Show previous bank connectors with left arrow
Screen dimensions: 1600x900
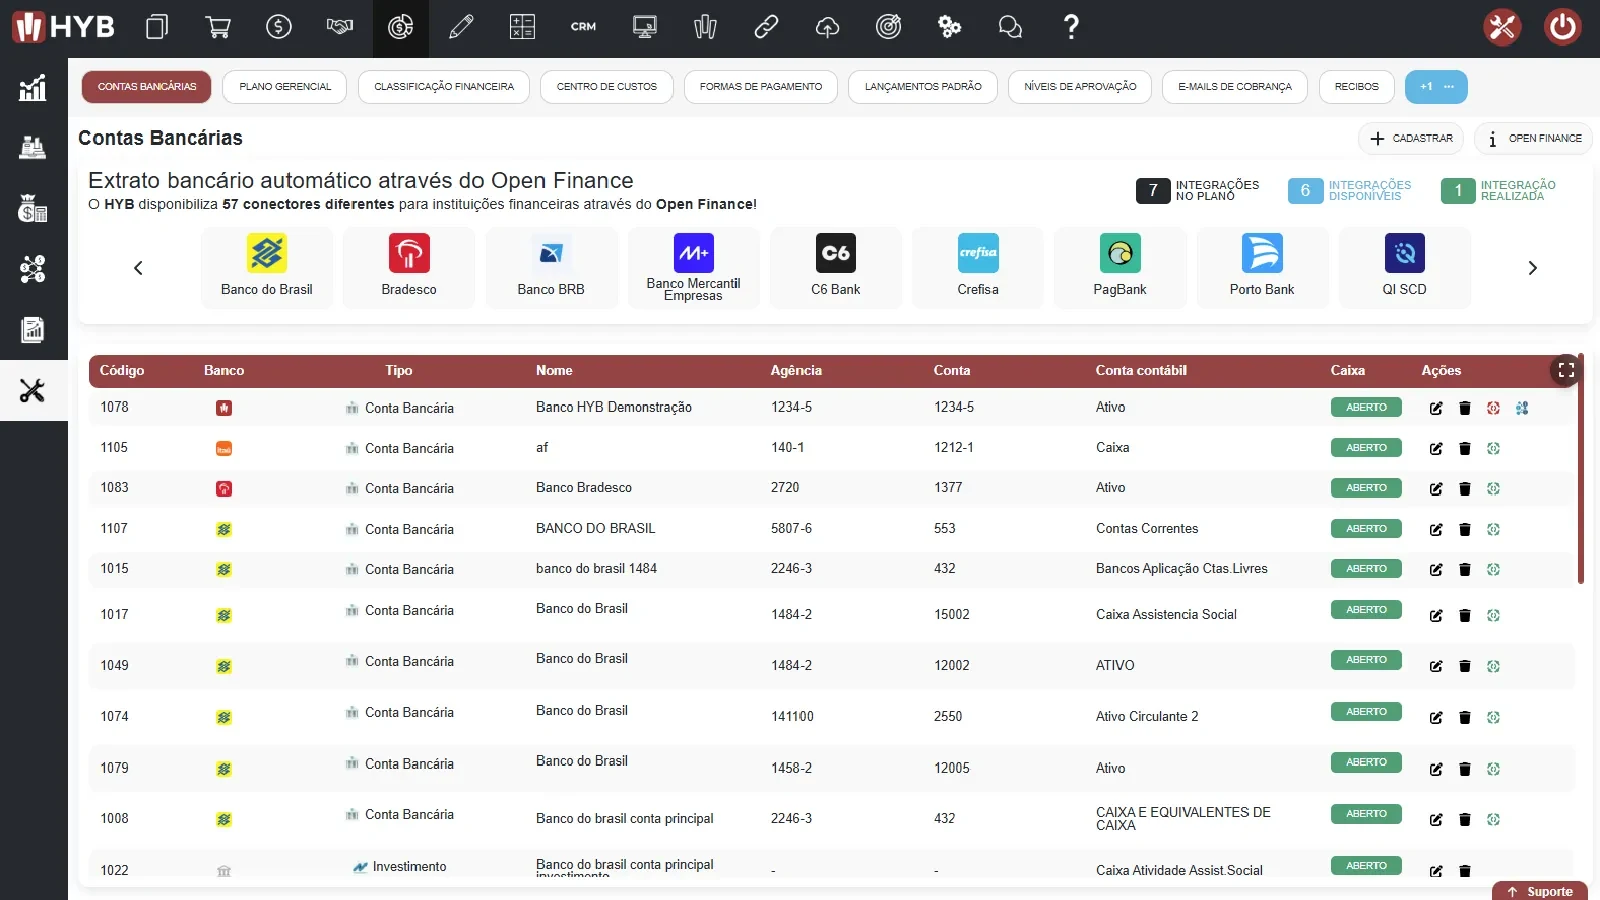tap(138, 268)
